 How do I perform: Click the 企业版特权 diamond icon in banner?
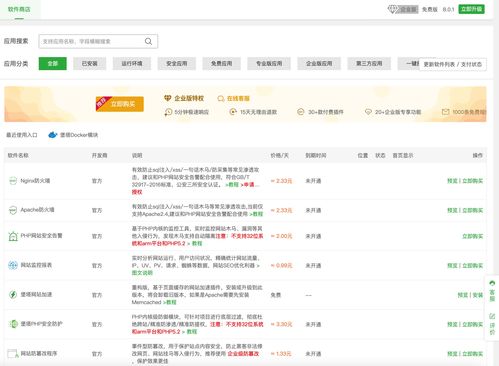[167, 98]
